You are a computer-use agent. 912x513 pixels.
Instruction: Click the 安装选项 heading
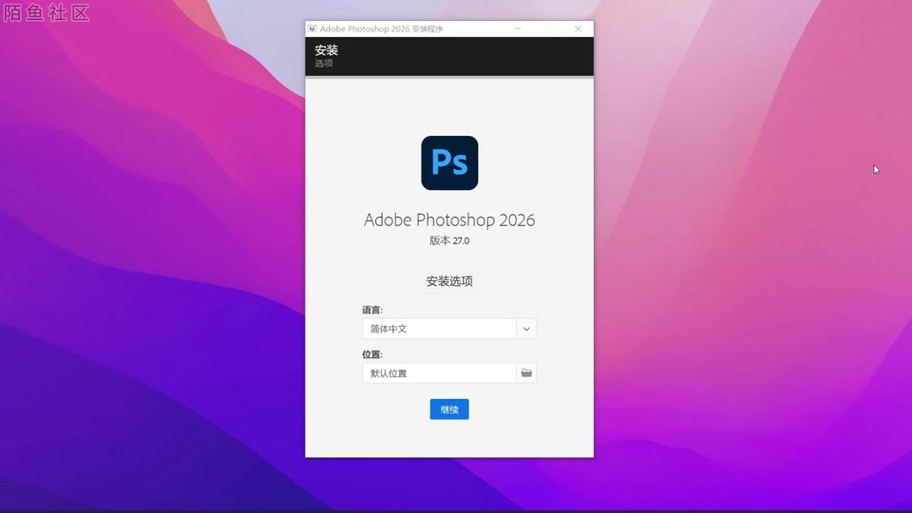pyautogui.click(x=449, y=282)
